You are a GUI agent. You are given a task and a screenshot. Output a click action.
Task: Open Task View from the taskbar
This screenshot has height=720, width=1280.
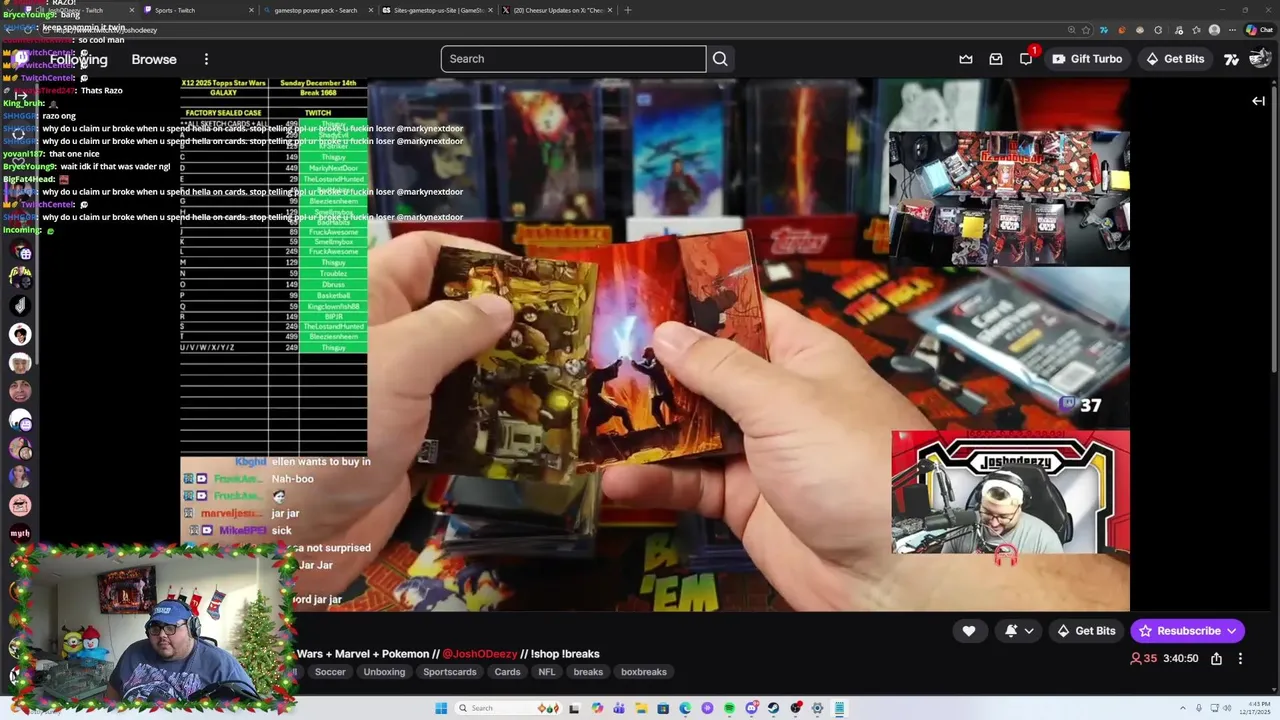point(574,708)
